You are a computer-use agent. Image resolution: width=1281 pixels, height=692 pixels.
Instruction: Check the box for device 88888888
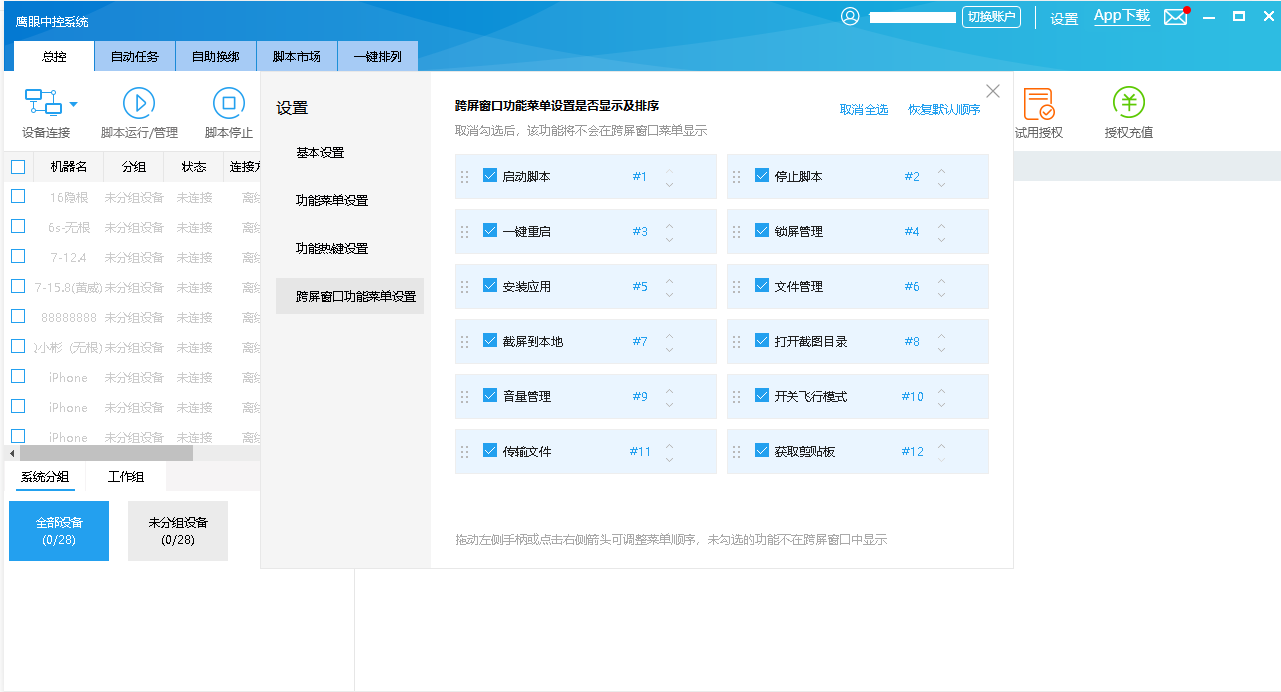(x=18, y=316)
